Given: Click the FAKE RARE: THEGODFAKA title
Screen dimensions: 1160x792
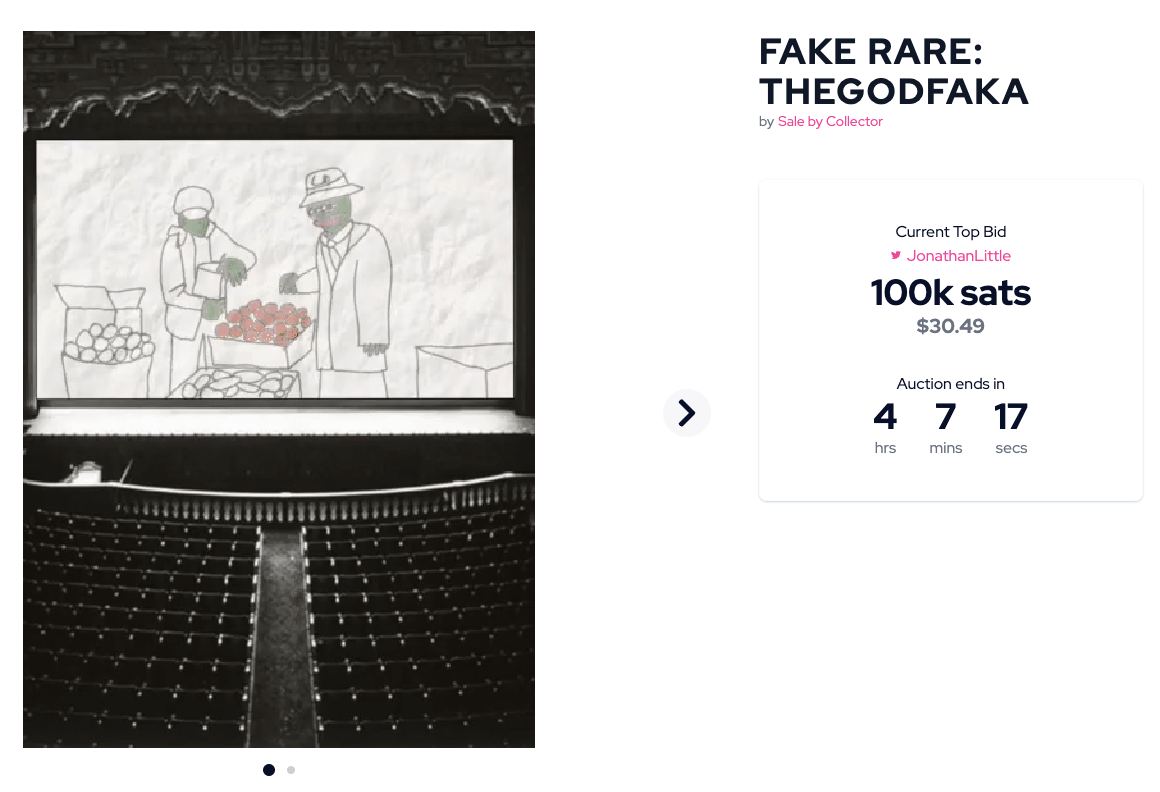Looking at the screenshot, I should [x=893, y=72].
